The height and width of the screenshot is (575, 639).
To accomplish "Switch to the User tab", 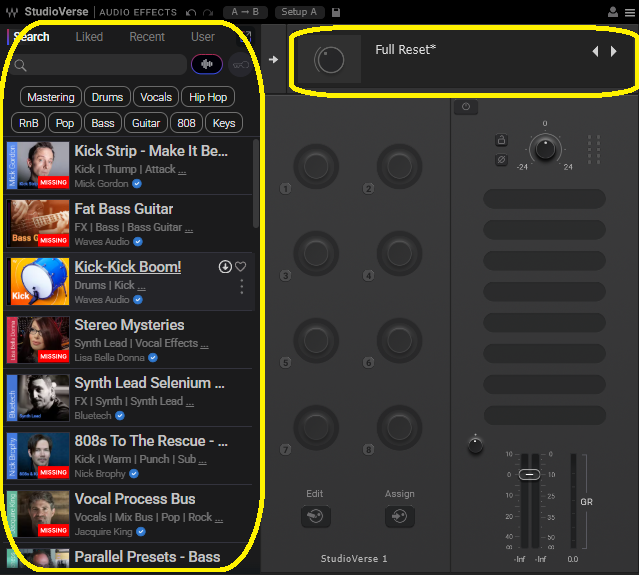I will (203, 37).
